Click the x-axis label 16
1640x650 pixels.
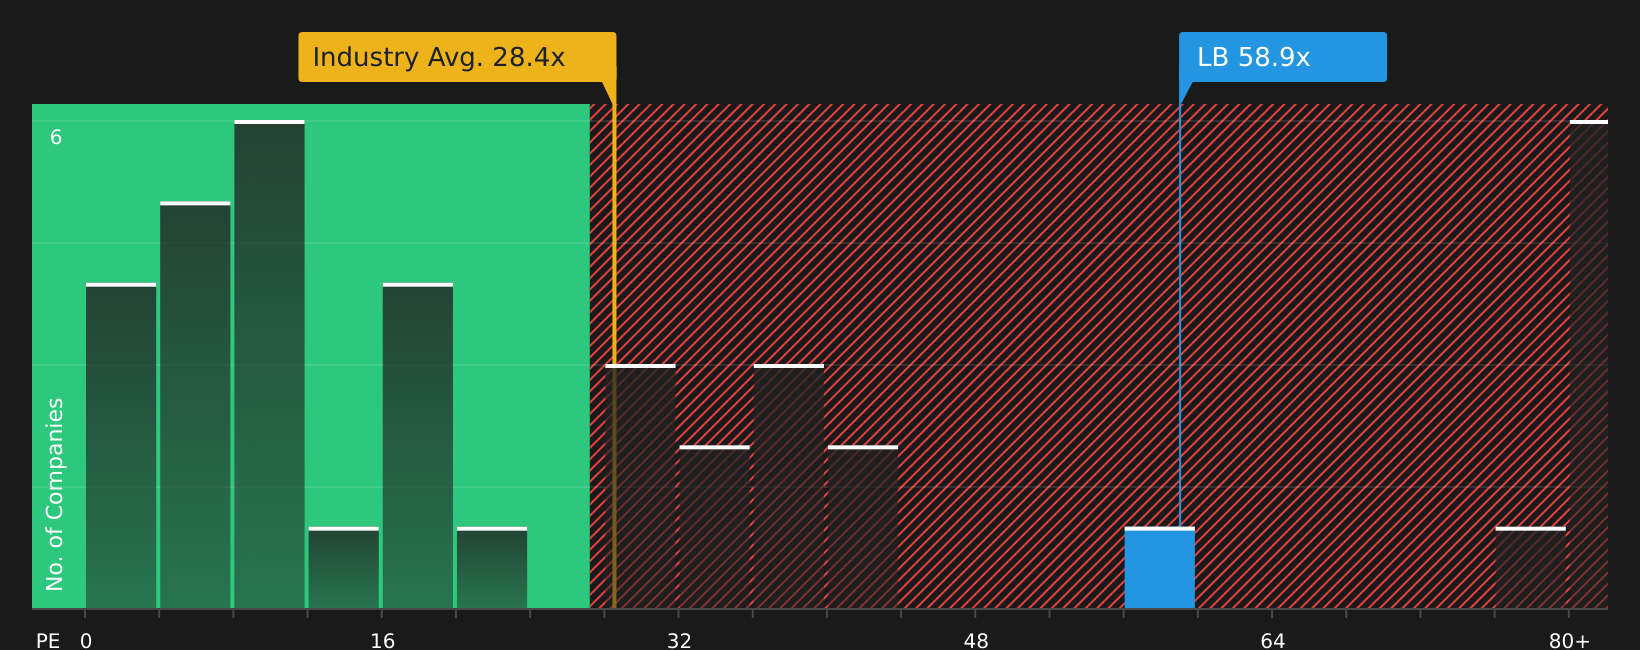point(383,641)
